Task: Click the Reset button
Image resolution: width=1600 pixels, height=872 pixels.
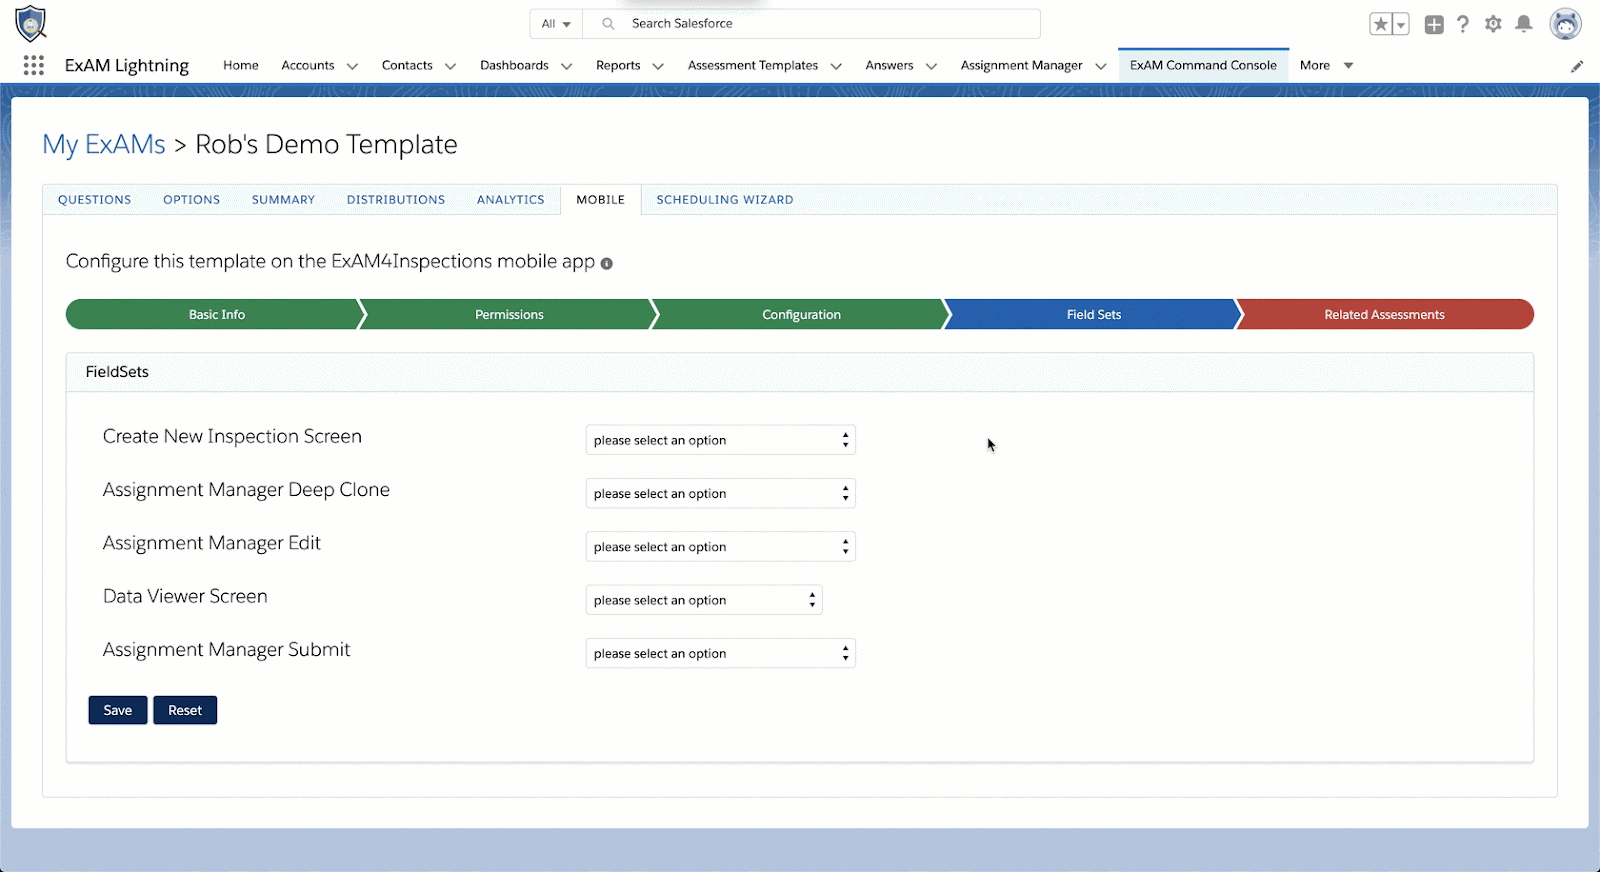Action: pos(185,710)
